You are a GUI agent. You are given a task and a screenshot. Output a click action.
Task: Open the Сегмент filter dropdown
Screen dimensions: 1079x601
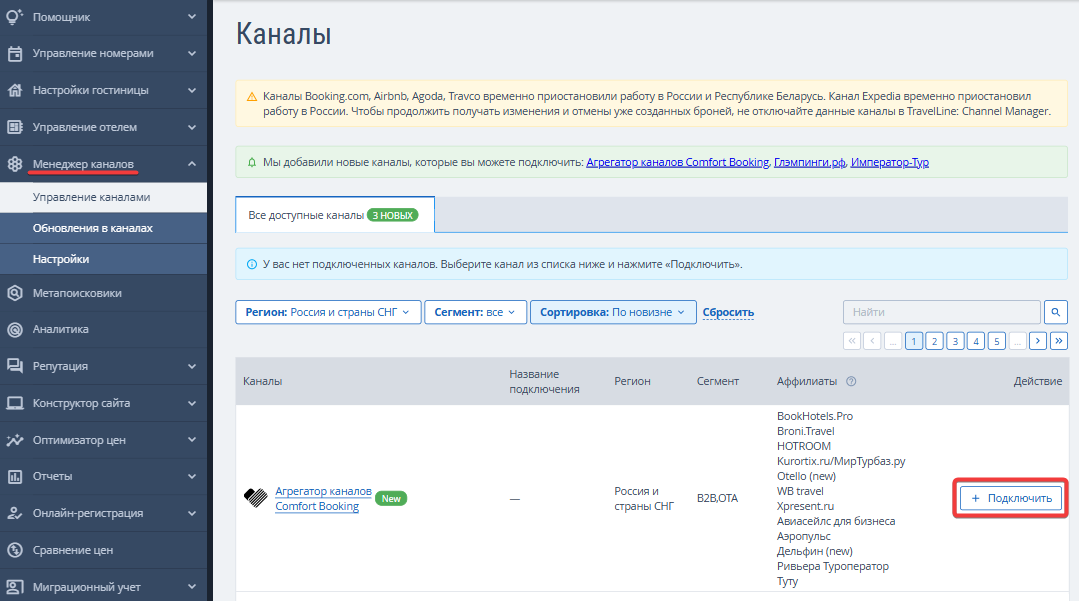tap(474, 312)
